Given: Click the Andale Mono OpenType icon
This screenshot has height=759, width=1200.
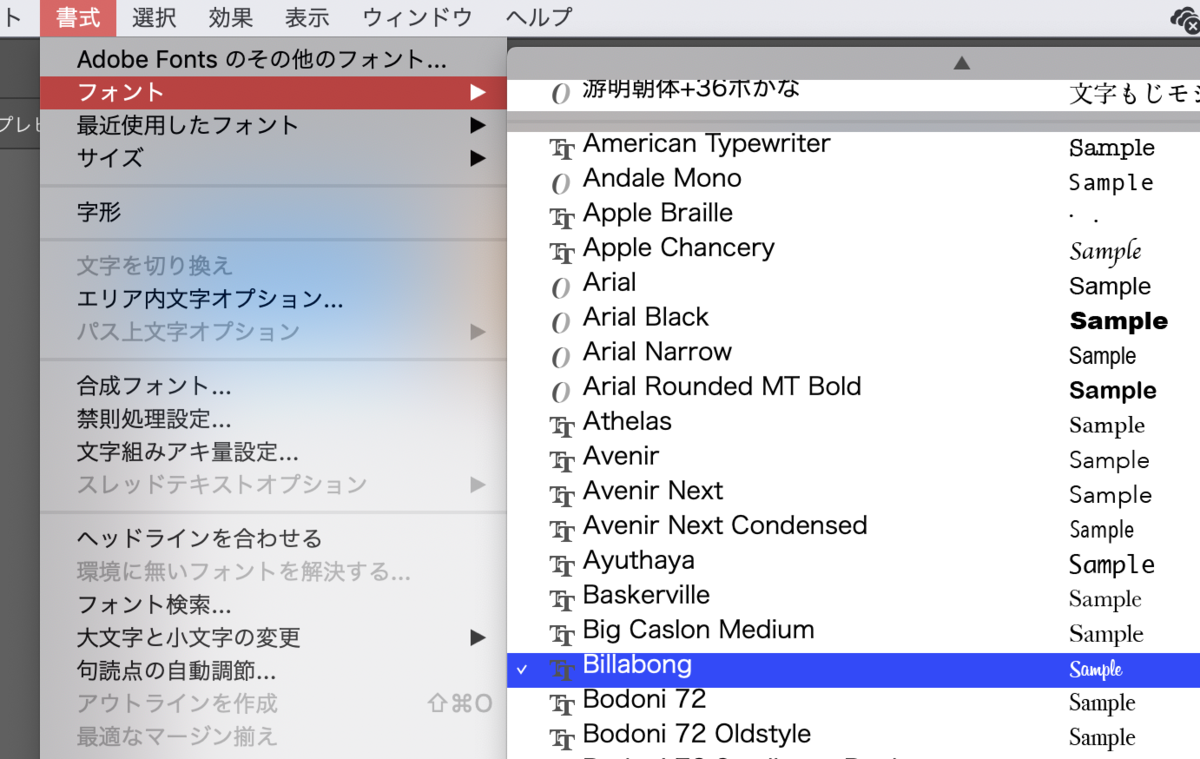Looking at the screenshot, I should [x=561, y=182].
